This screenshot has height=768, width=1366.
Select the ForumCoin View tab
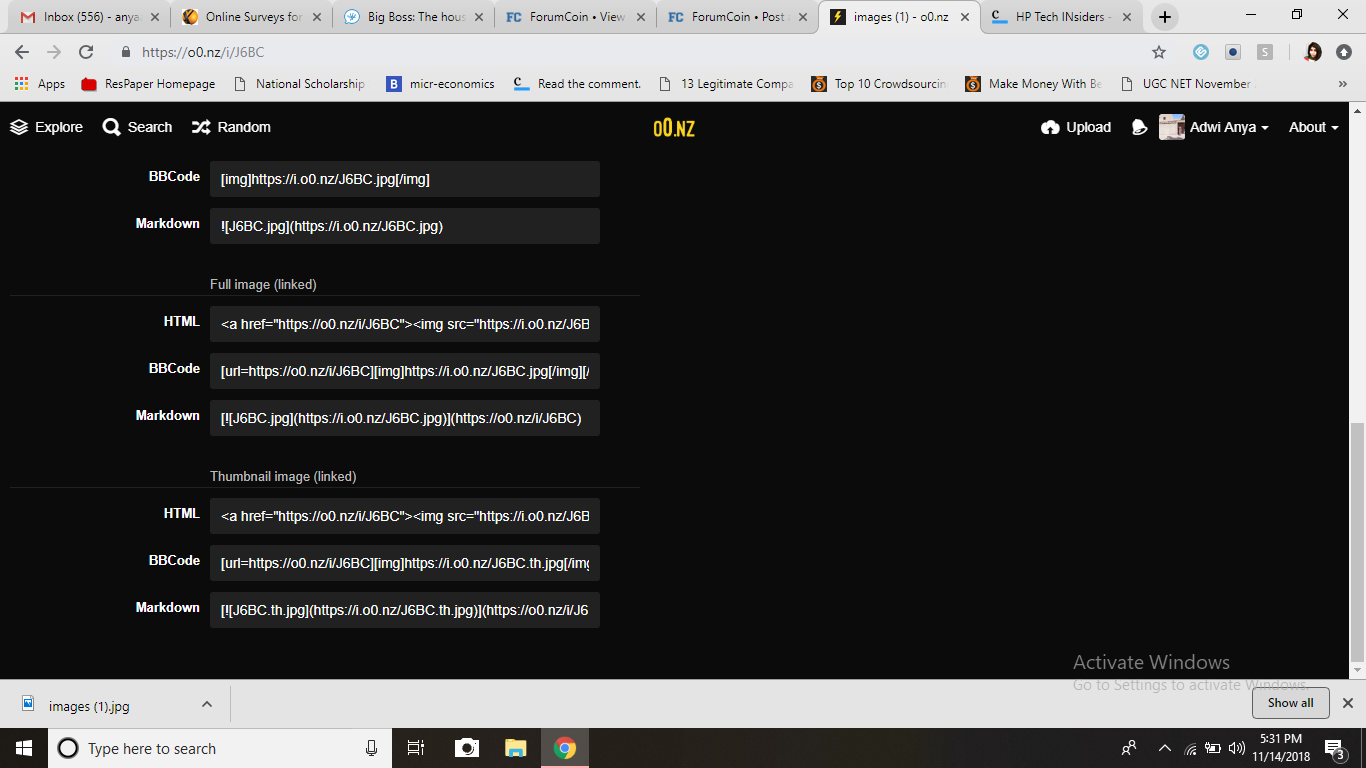[573, 16]
